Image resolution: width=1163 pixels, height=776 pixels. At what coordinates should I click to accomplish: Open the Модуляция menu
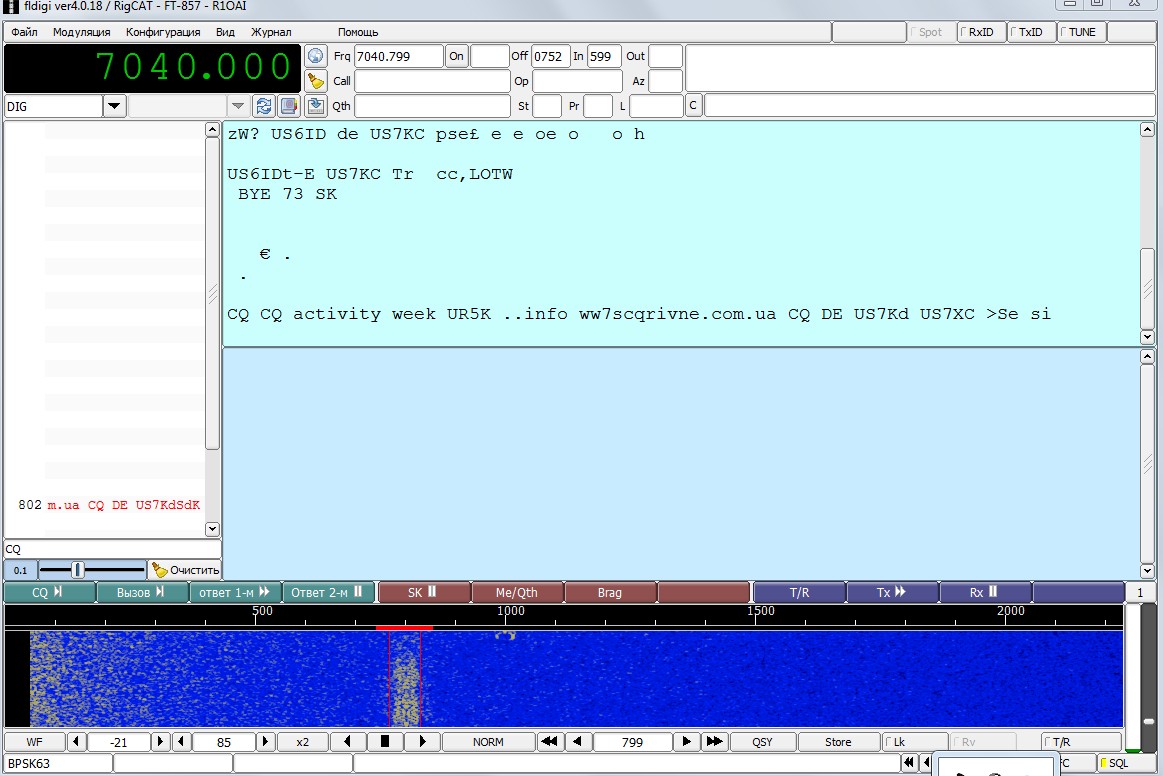tap(81, 32)
